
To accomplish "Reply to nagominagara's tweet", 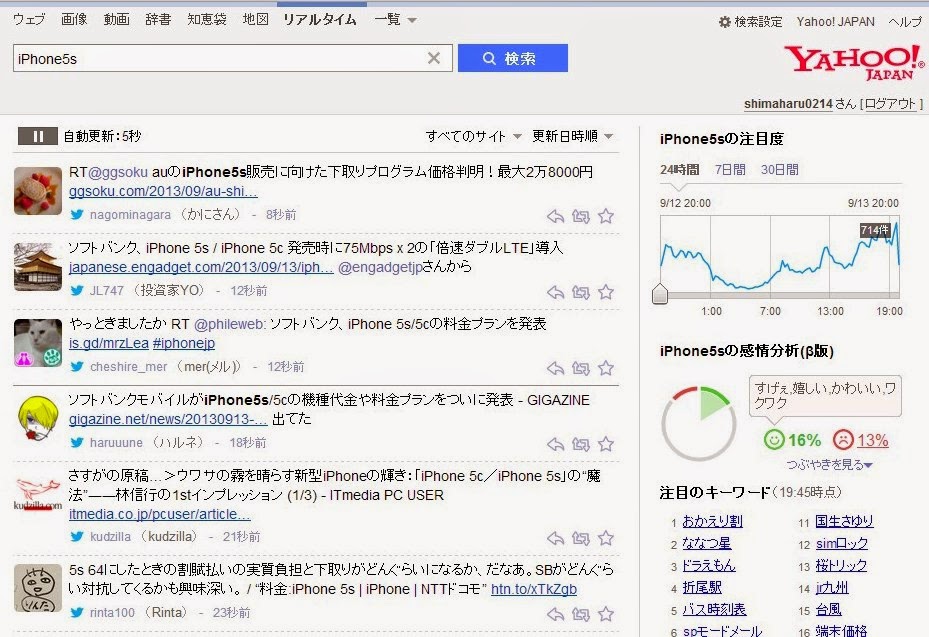I will 555,216.
